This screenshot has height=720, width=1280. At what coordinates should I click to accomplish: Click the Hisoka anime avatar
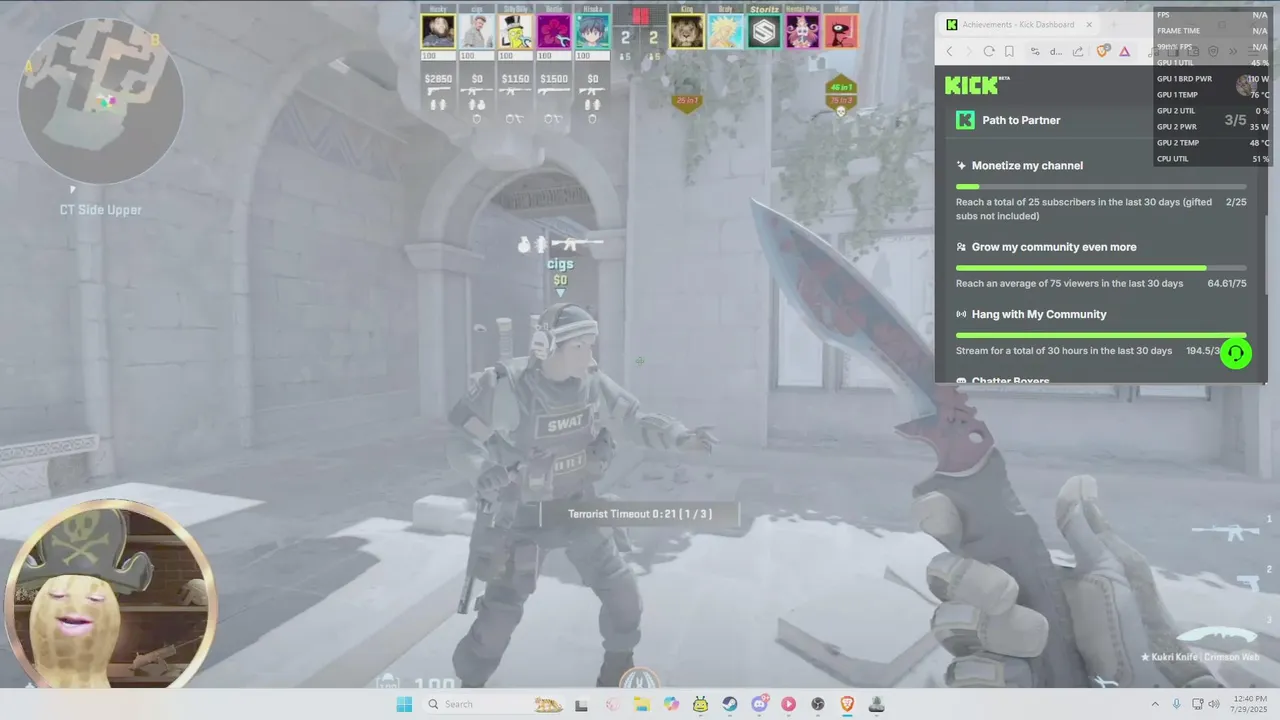click(592, 31)
